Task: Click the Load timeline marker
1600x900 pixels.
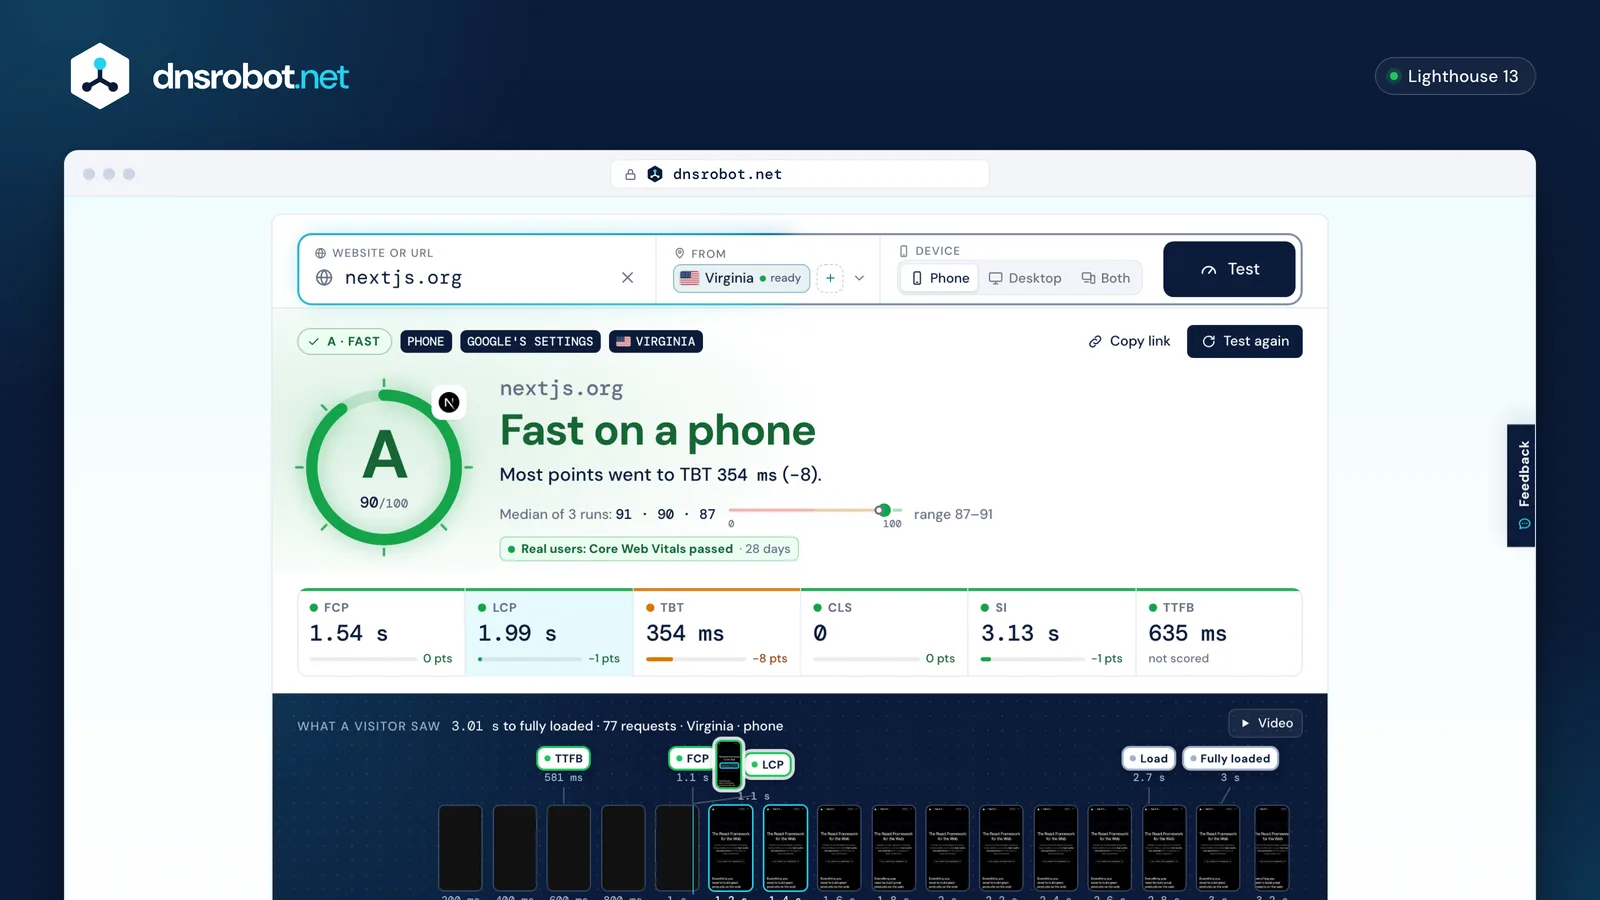Action: click(x=1148, y=759)
